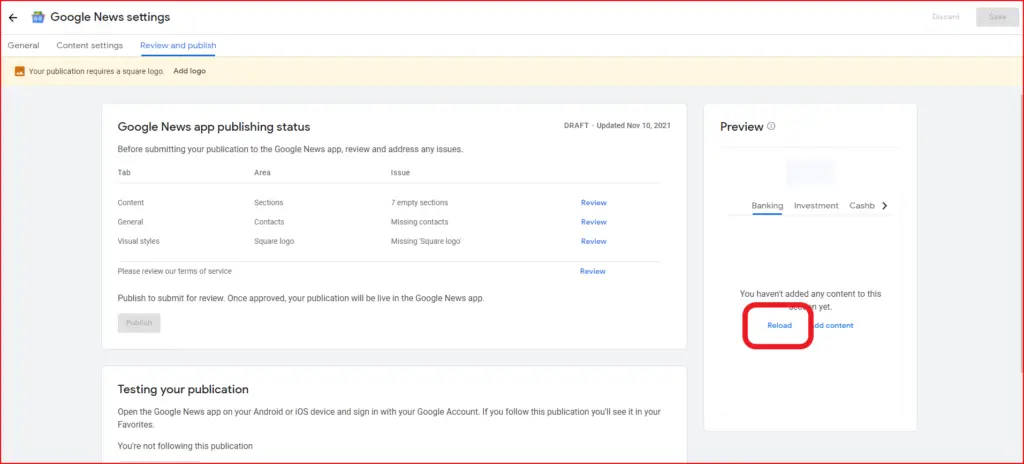Open the partially shown Cashb tab in Preview

862,206
